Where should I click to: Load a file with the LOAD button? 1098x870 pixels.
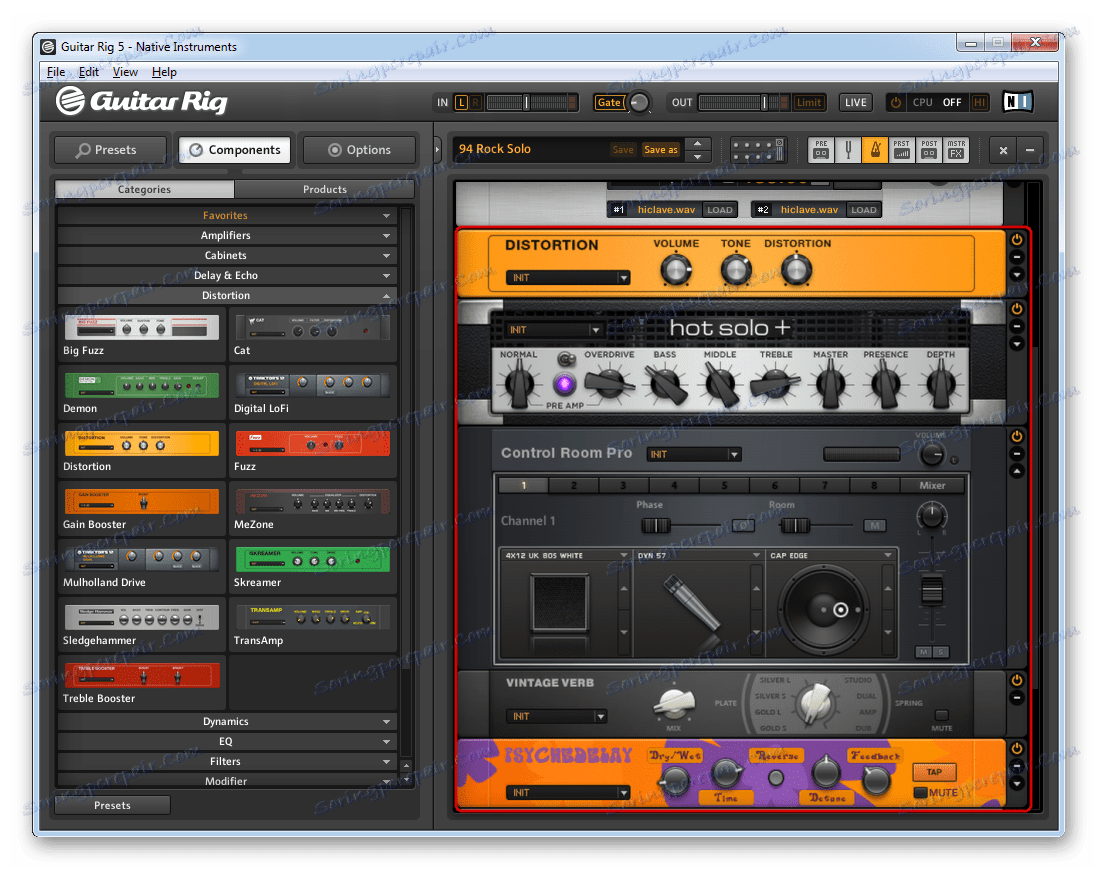click(x=720, y=209)
